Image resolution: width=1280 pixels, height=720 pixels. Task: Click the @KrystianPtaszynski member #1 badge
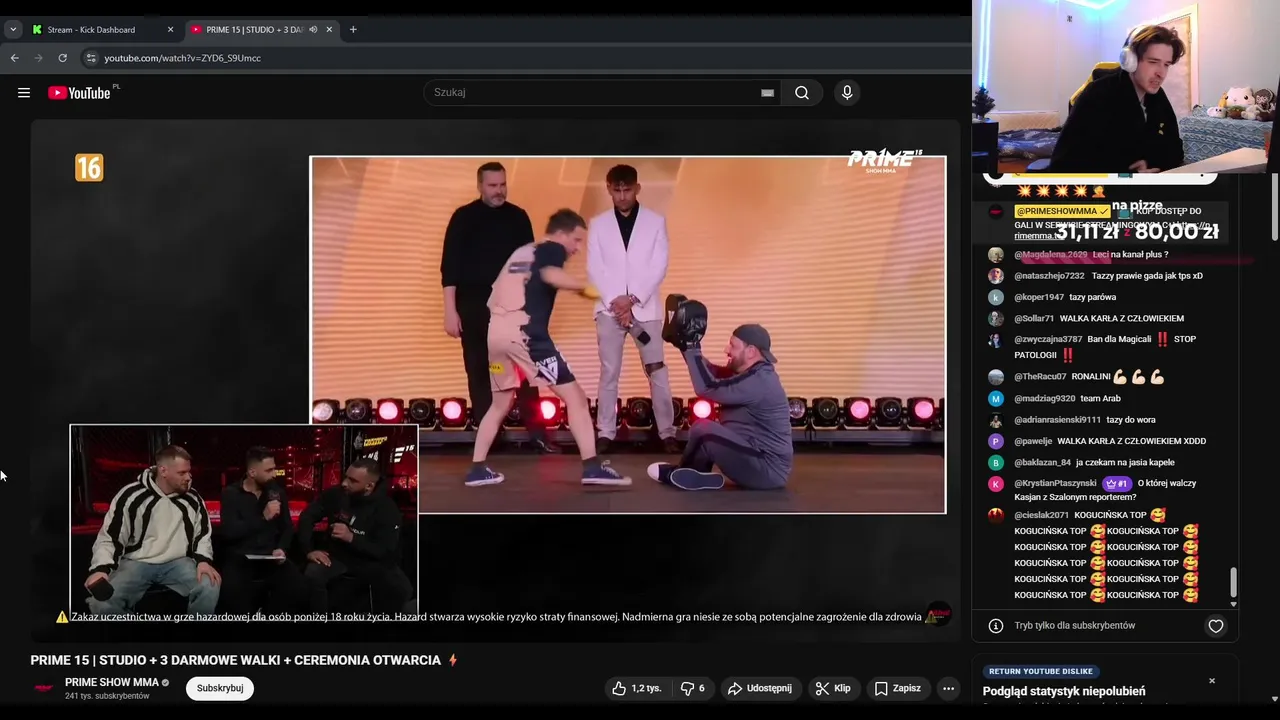1117,483
